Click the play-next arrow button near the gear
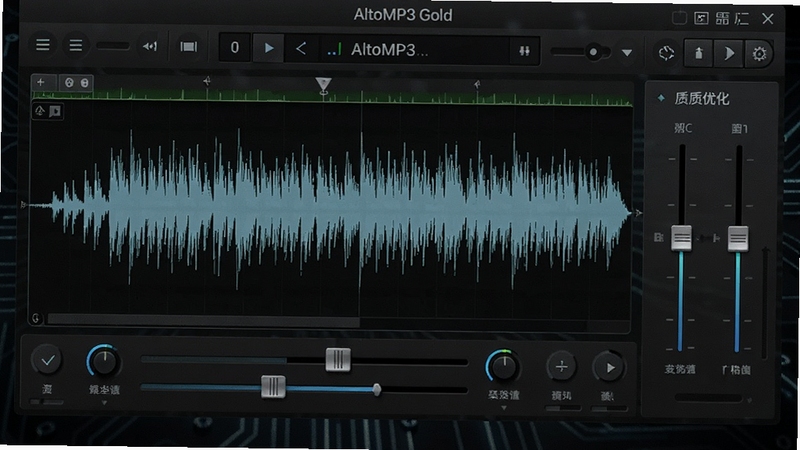The height and width of the screenshot is (450, 800). [729, 53]
